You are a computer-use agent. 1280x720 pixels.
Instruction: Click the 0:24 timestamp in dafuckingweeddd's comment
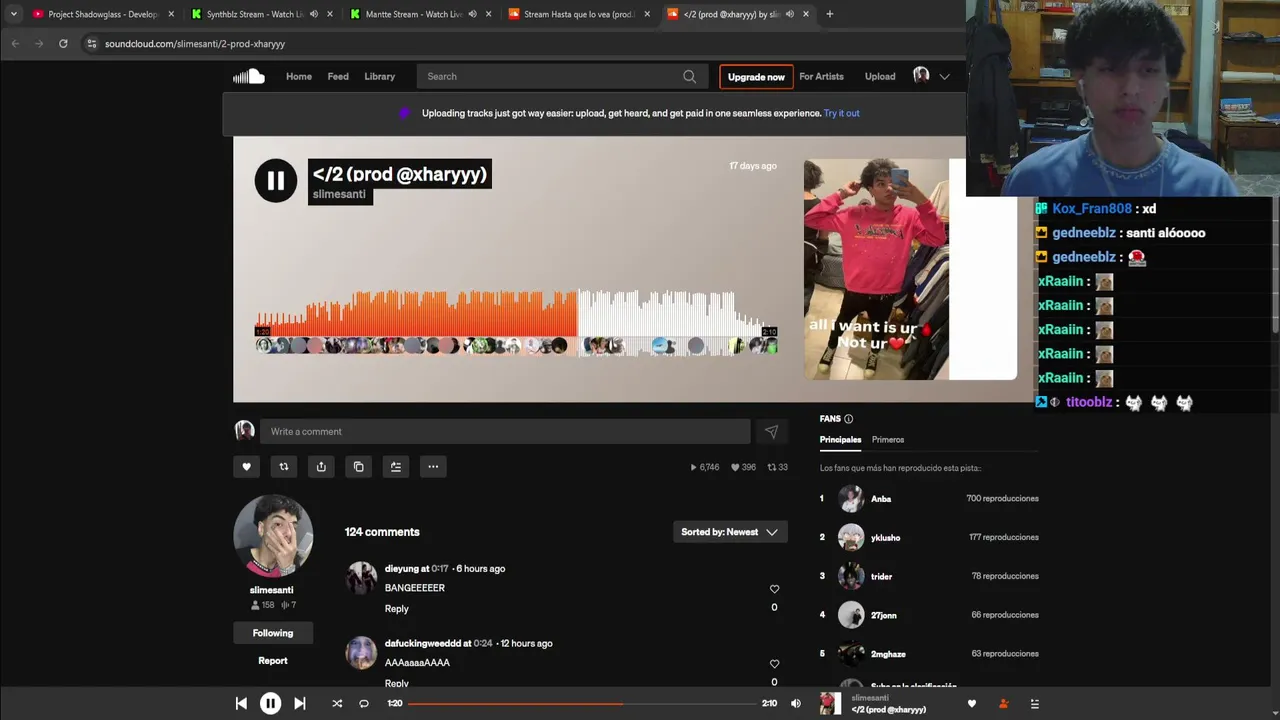click(483, 644)
